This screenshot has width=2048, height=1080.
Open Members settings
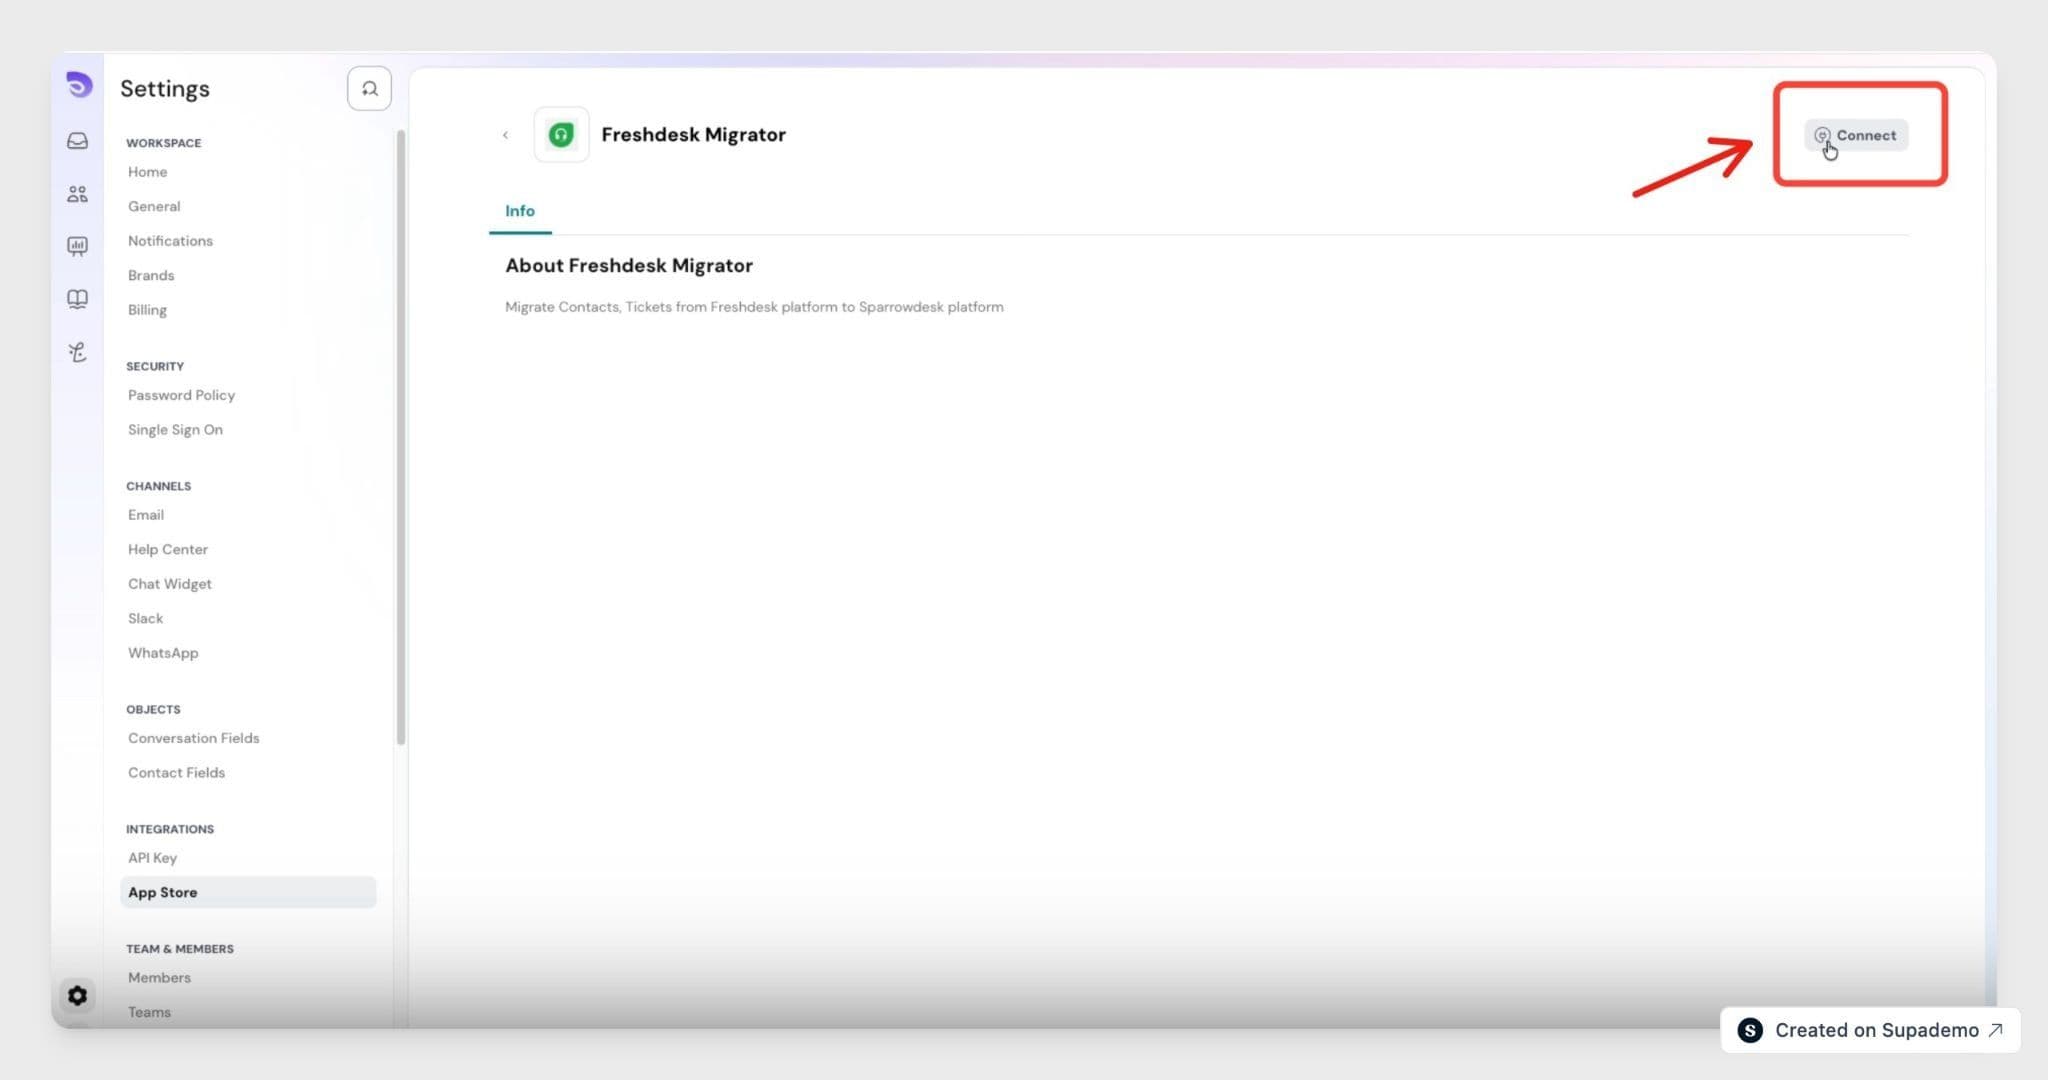(x=159, y=978)
